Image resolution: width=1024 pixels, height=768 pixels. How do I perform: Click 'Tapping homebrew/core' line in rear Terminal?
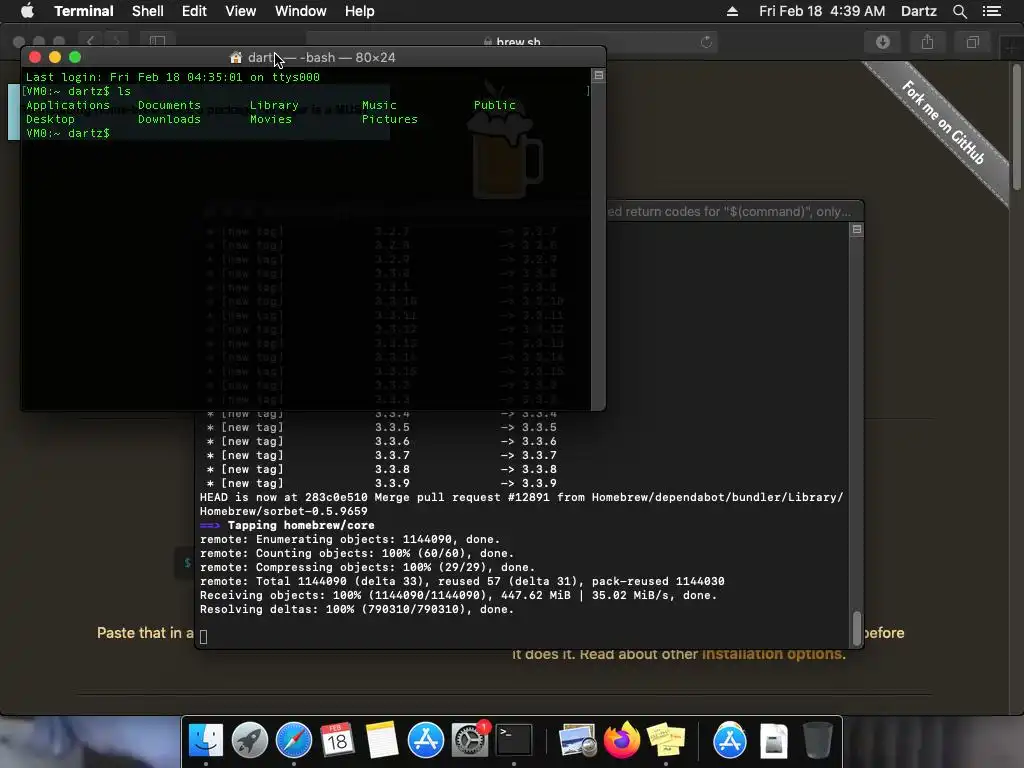(x=287, y=525)
